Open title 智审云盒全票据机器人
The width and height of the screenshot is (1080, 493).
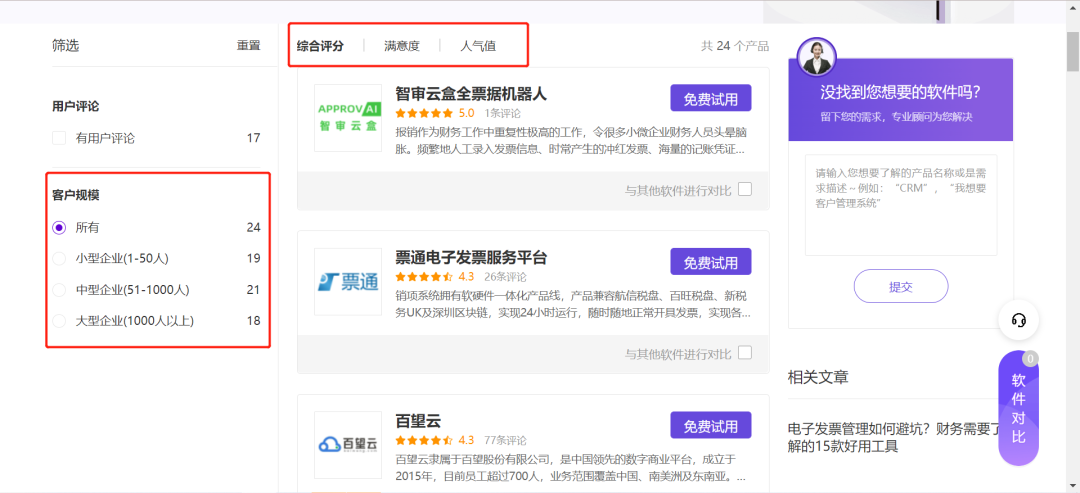[x=471, y=93]
